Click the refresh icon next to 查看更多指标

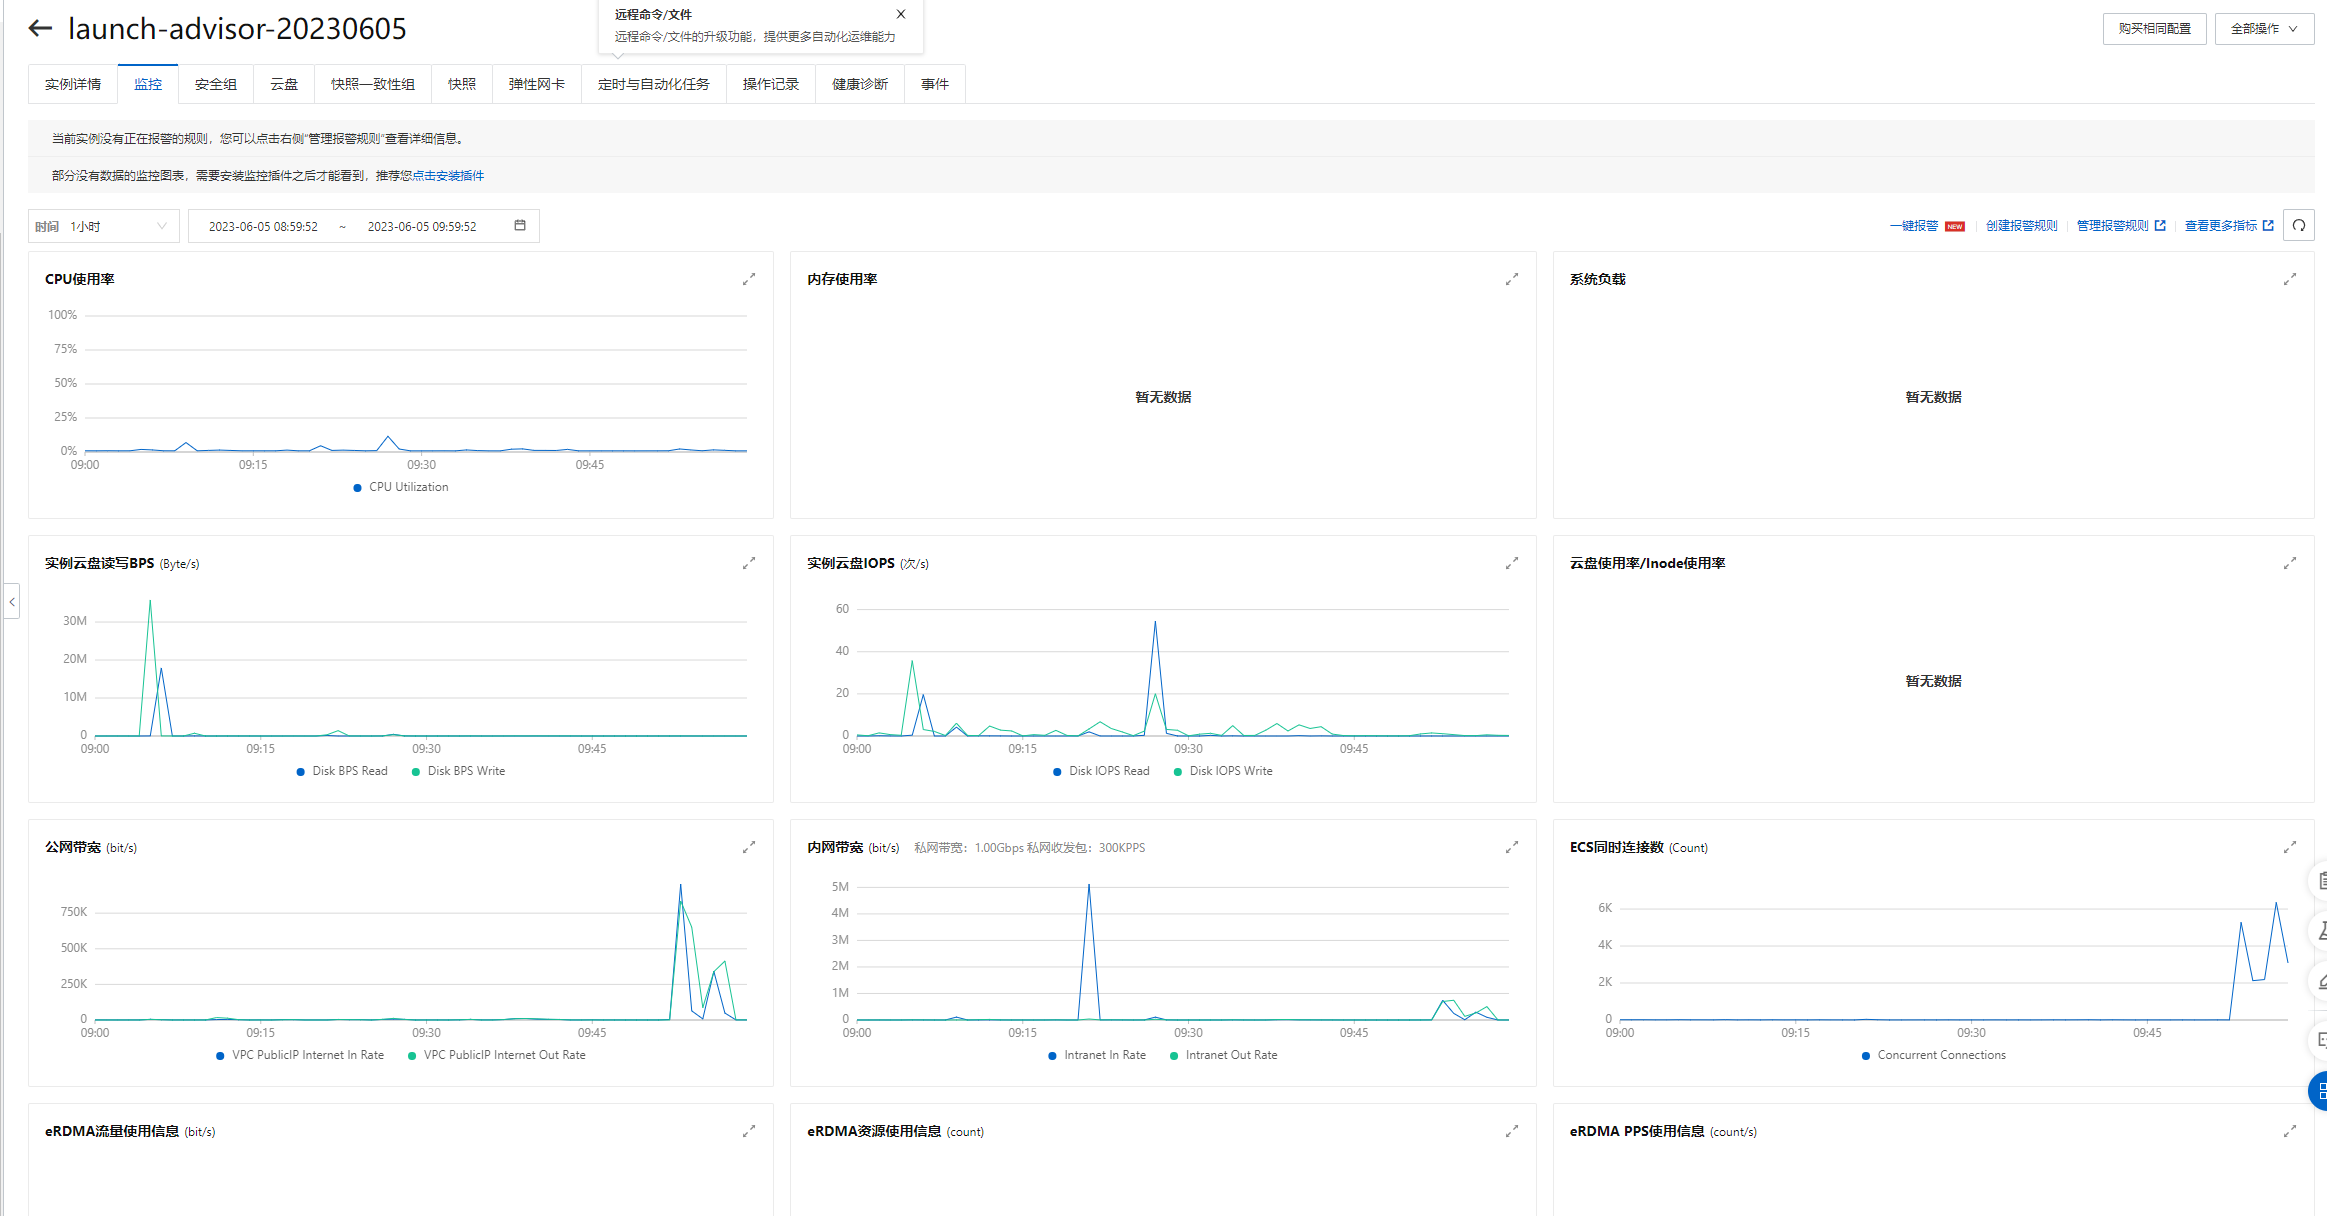[x=2299, y=226]
